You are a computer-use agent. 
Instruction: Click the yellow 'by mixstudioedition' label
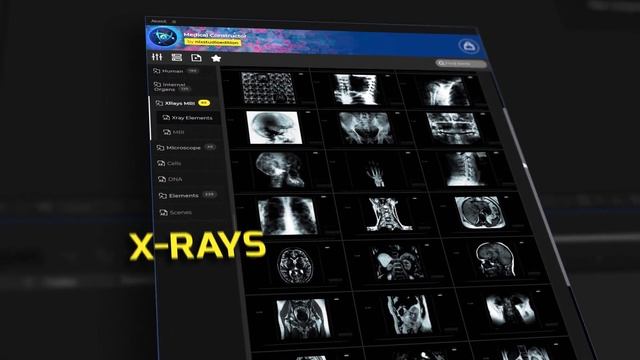pyautogui.click(x=212, y=42)
